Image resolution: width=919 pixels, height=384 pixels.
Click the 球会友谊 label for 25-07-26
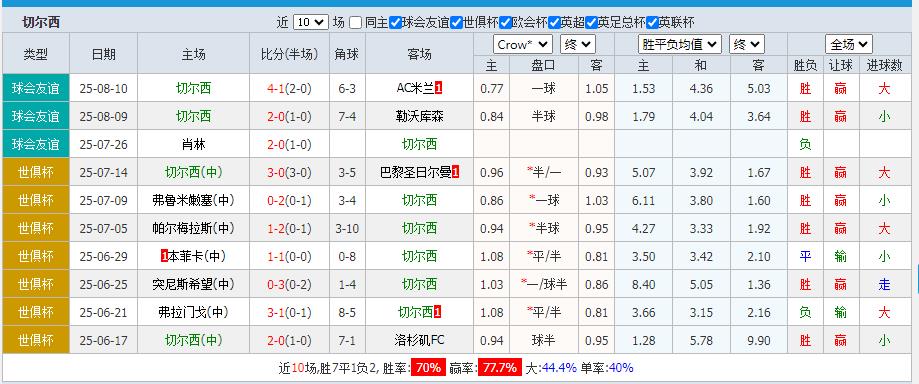point(36,144)
